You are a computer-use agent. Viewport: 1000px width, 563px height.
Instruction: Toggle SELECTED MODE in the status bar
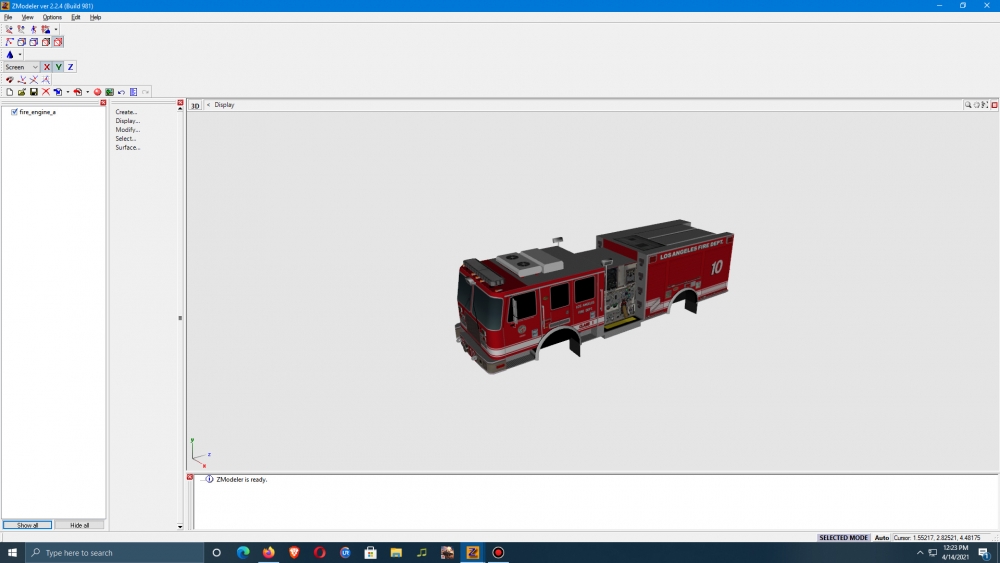(843, 537)
